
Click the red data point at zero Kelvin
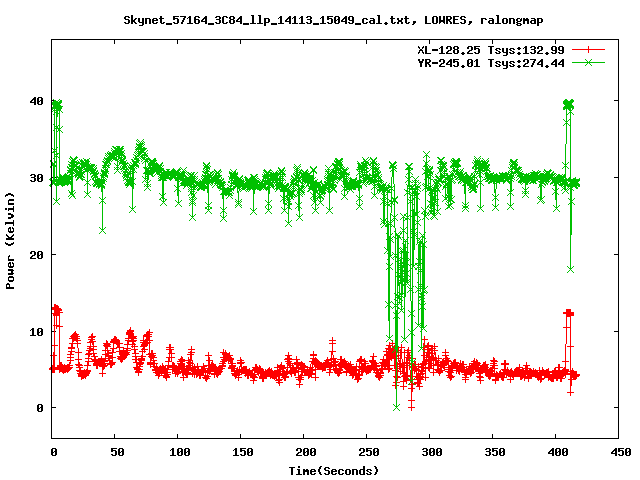pos(411,407)
